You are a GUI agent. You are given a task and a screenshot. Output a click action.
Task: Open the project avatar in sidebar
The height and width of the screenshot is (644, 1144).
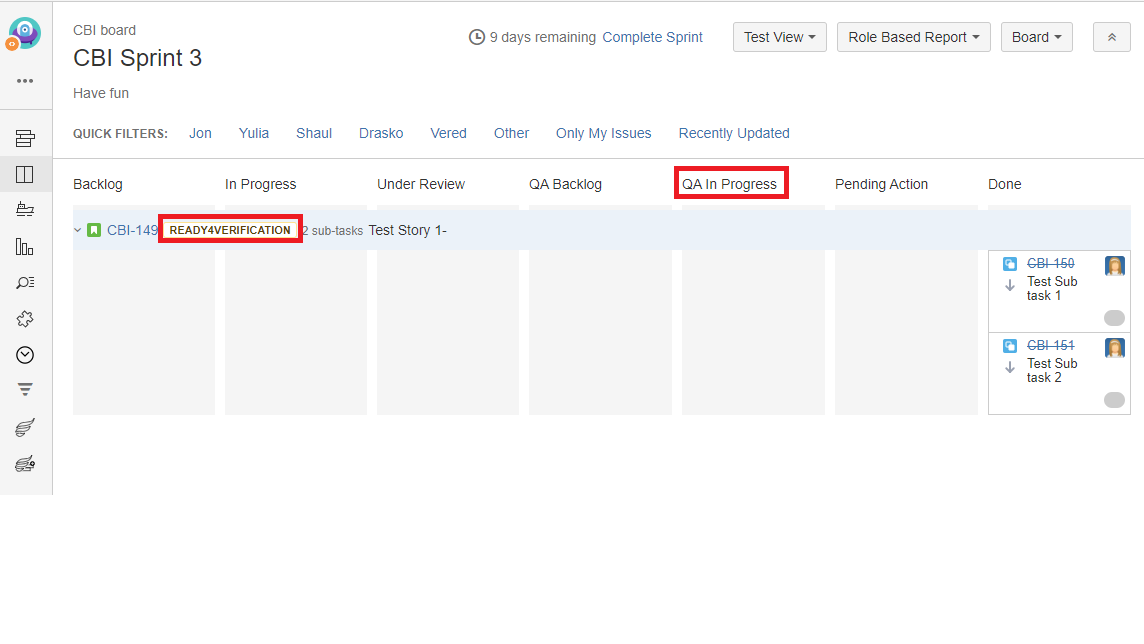[x=24, y=34]
